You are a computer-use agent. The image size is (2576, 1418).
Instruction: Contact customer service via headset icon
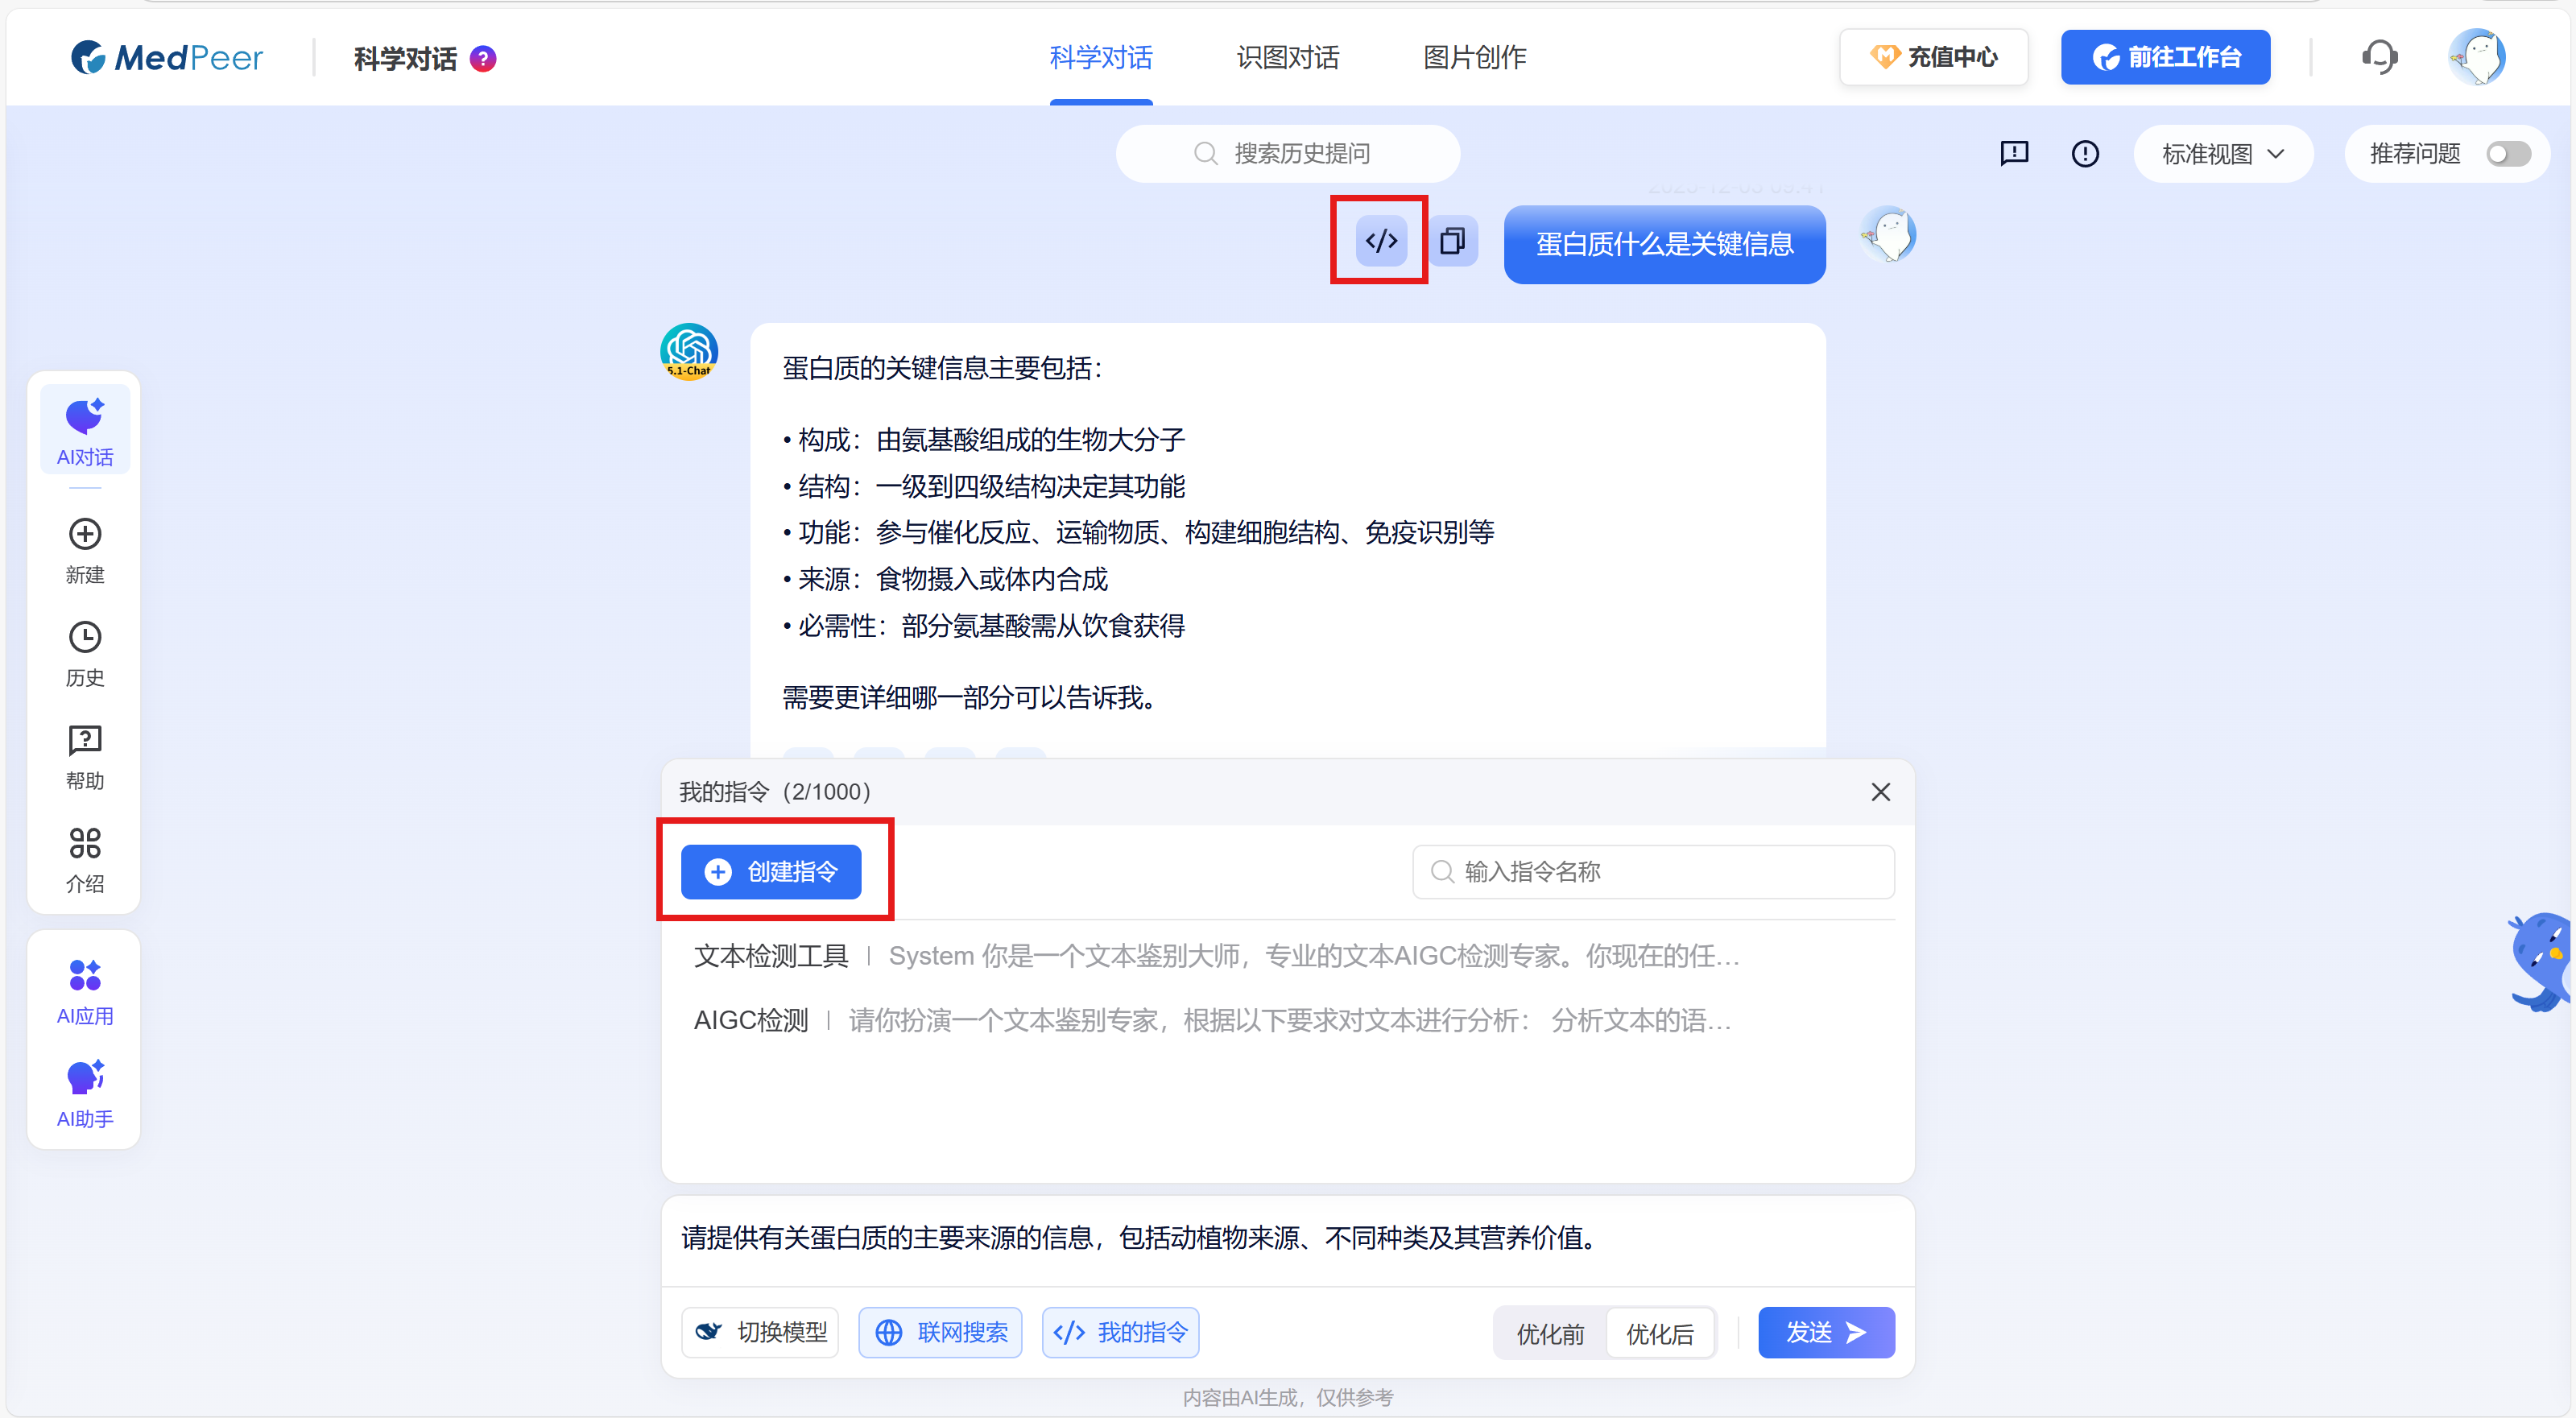(x=2380, y=57)
